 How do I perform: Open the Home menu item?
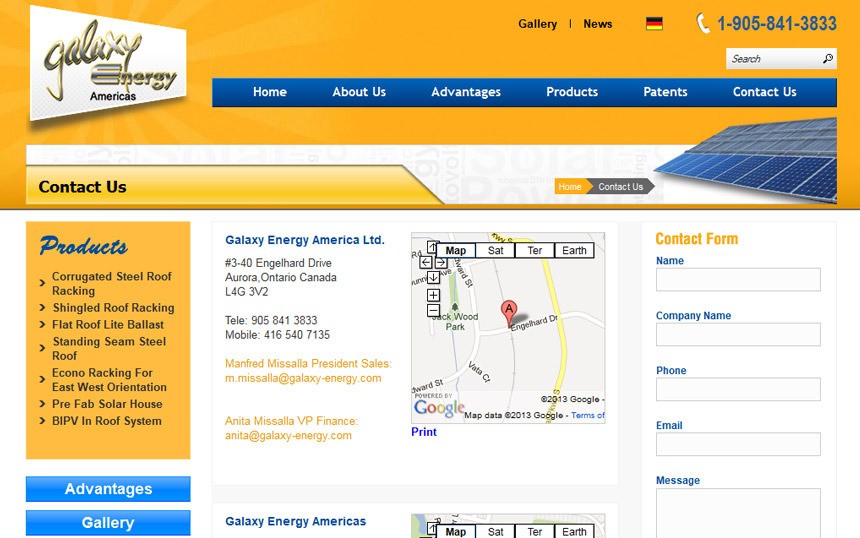pos(270,92)
